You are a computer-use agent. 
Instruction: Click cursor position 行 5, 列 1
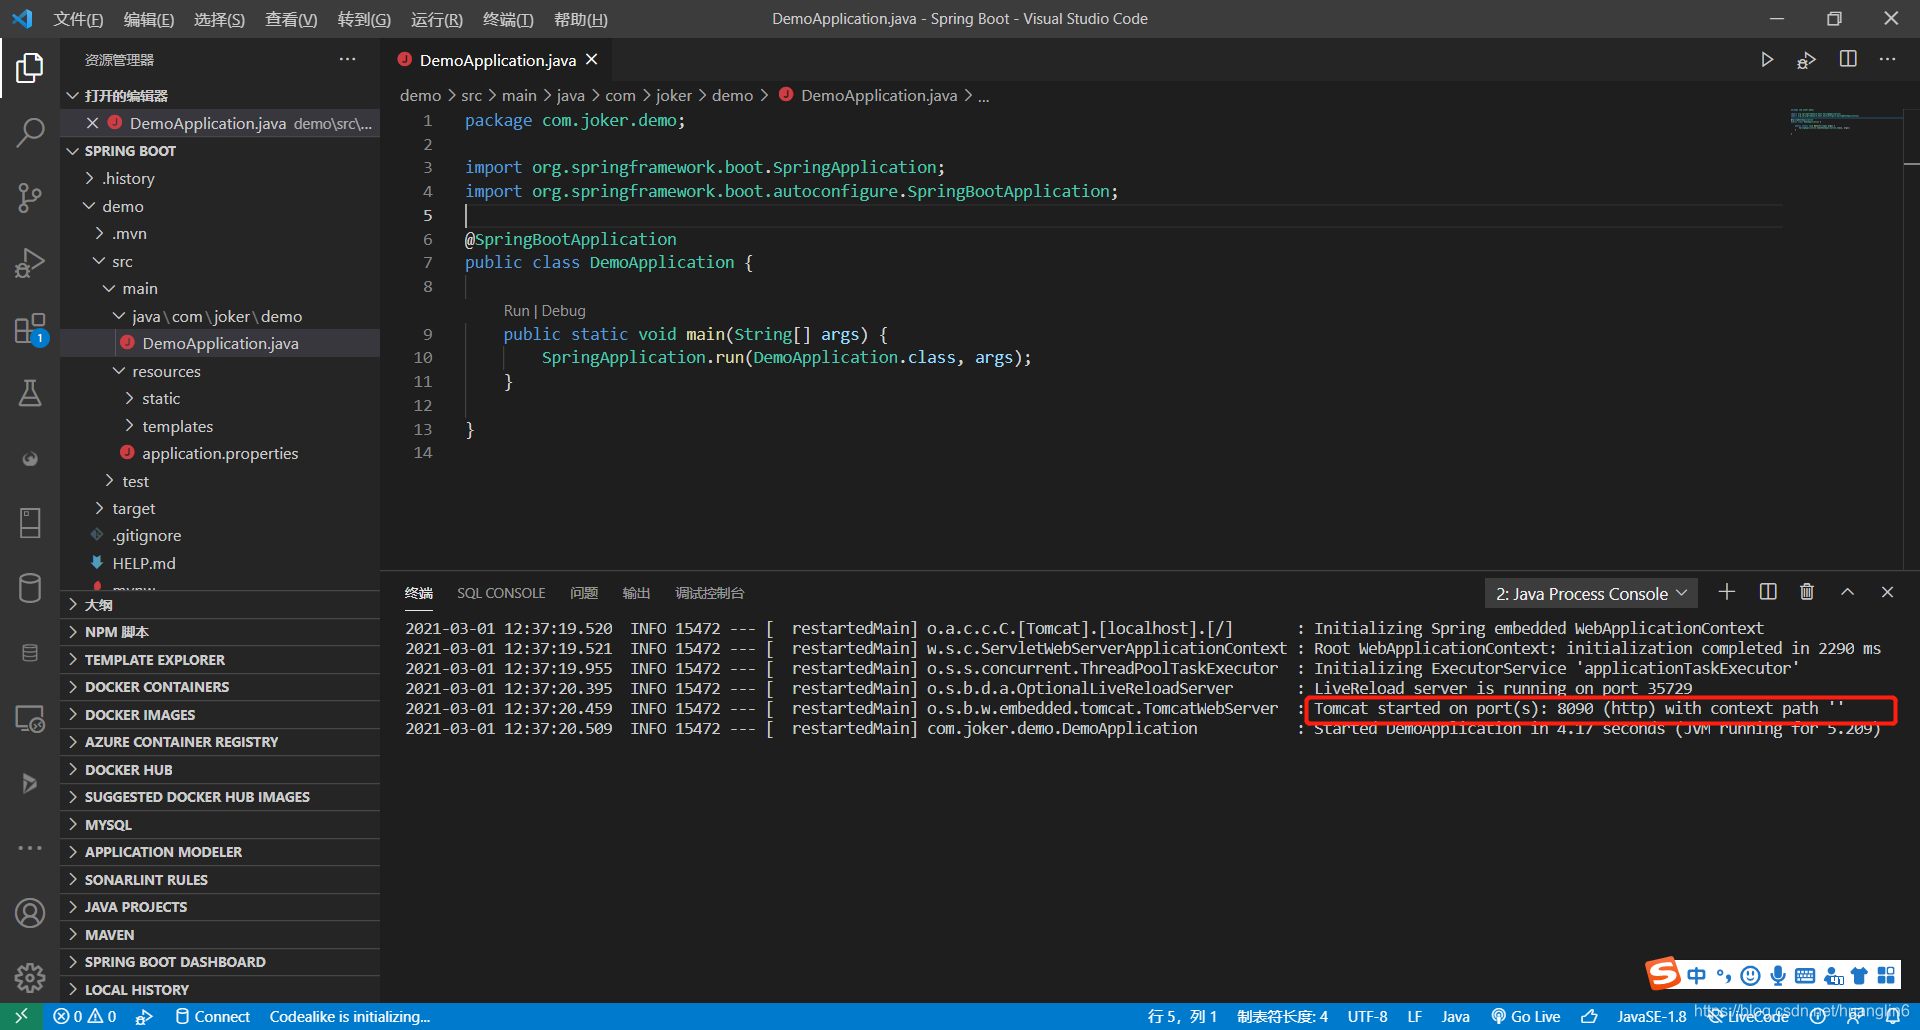[1182, 1016]
